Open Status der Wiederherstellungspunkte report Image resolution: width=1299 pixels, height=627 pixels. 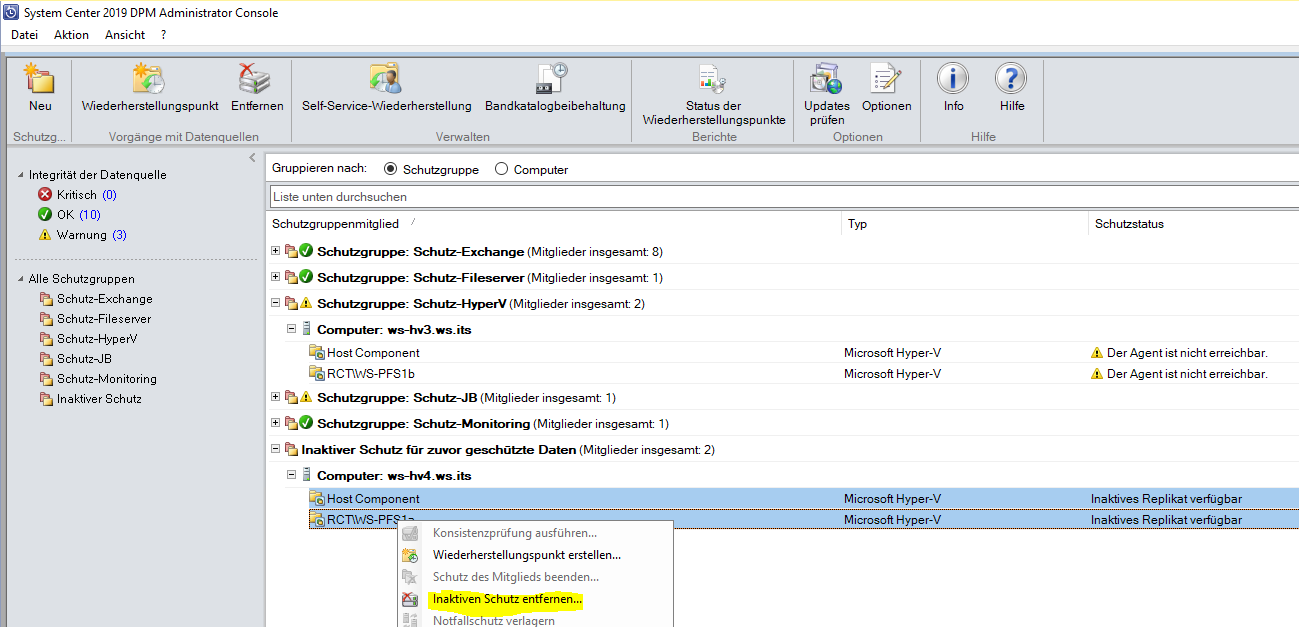coord(713,78)
